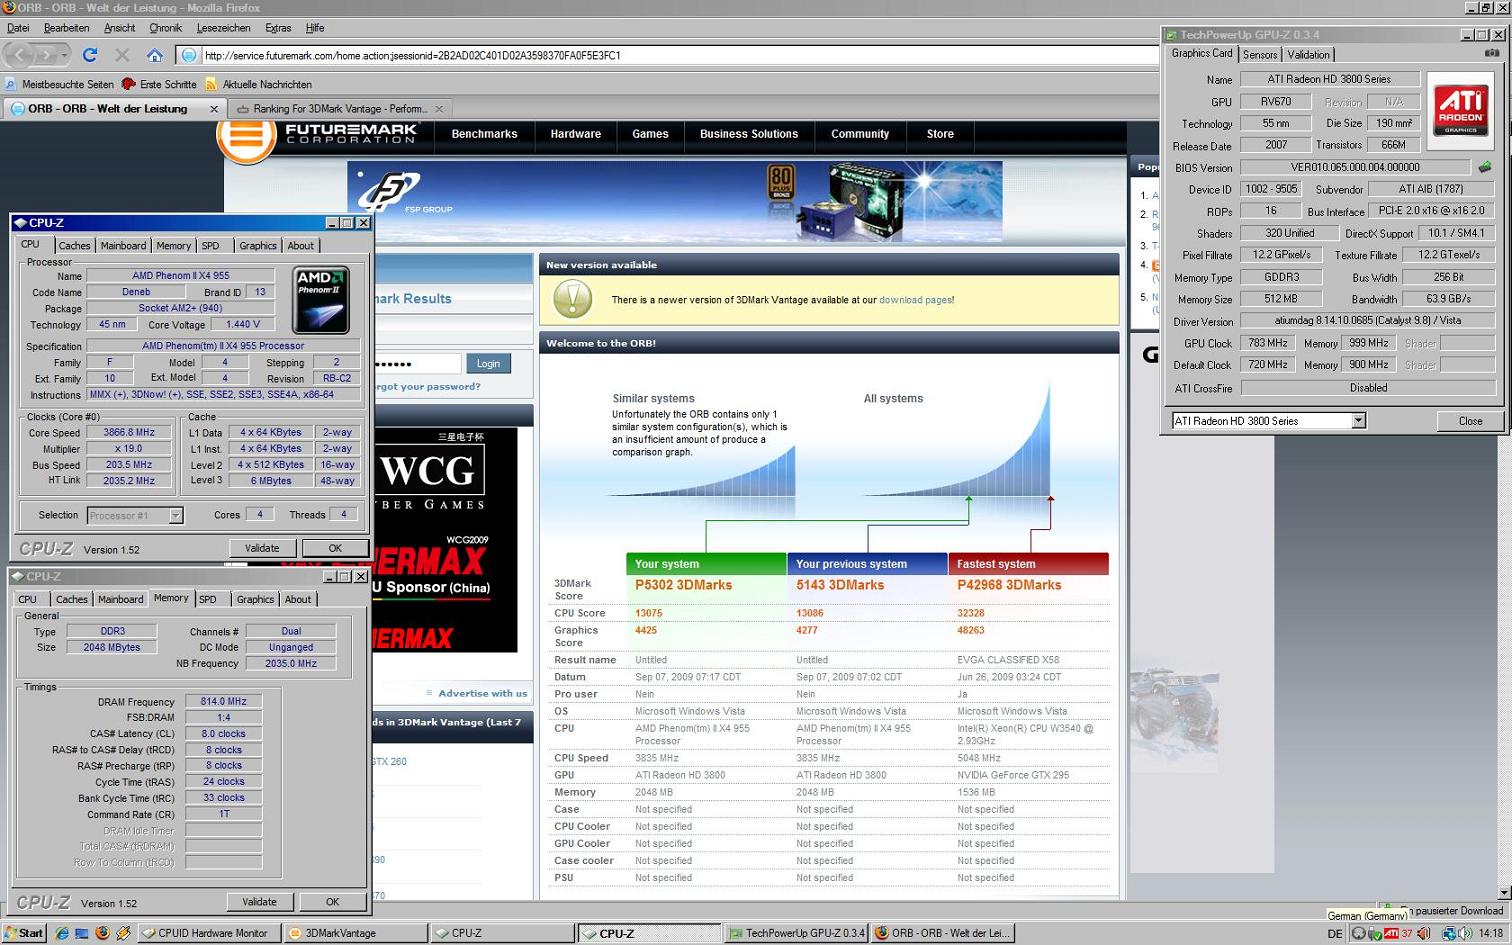Open the disabled Processor #1 selection dropdown
Screen dimensions: 1512x945
pyautogui.click(x=176, y=515)
